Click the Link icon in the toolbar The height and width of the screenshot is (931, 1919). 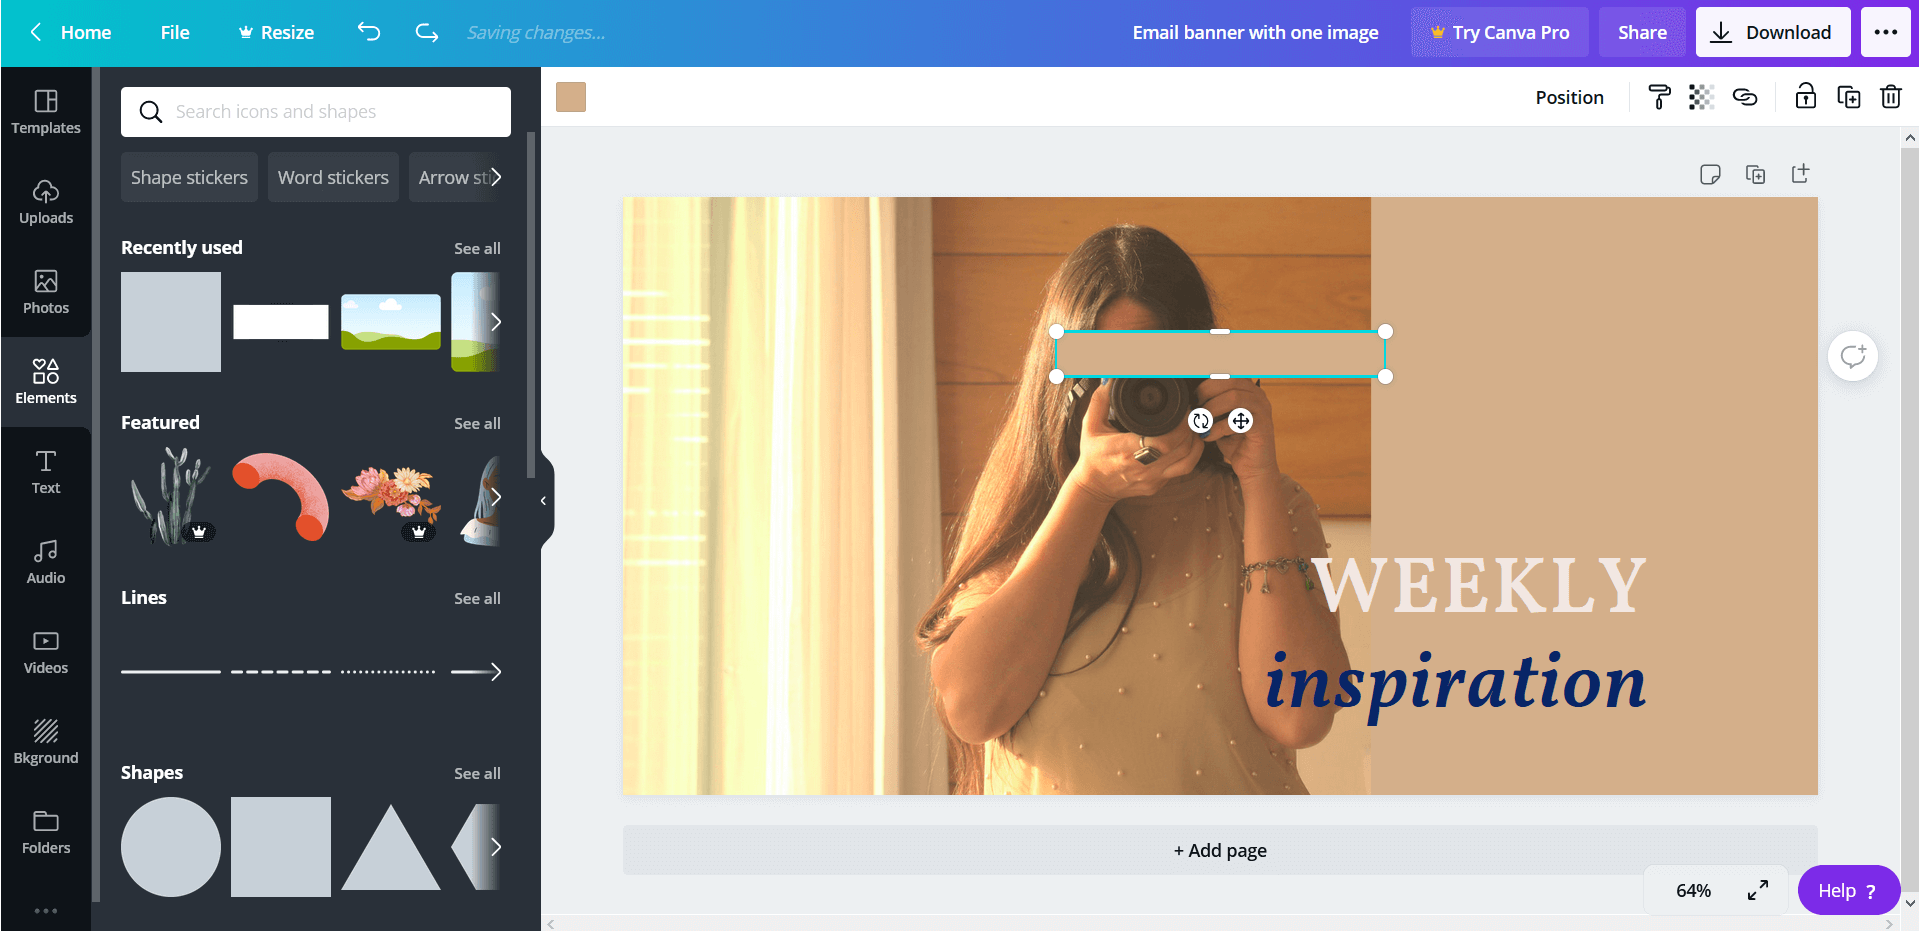click(x=1745, y=97)
